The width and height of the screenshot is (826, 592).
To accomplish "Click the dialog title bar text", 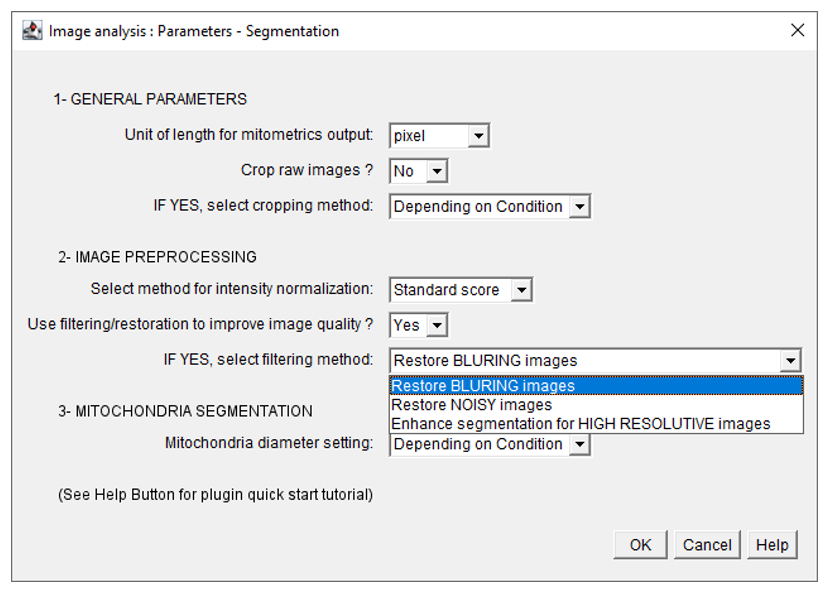I will coord(194,31).
